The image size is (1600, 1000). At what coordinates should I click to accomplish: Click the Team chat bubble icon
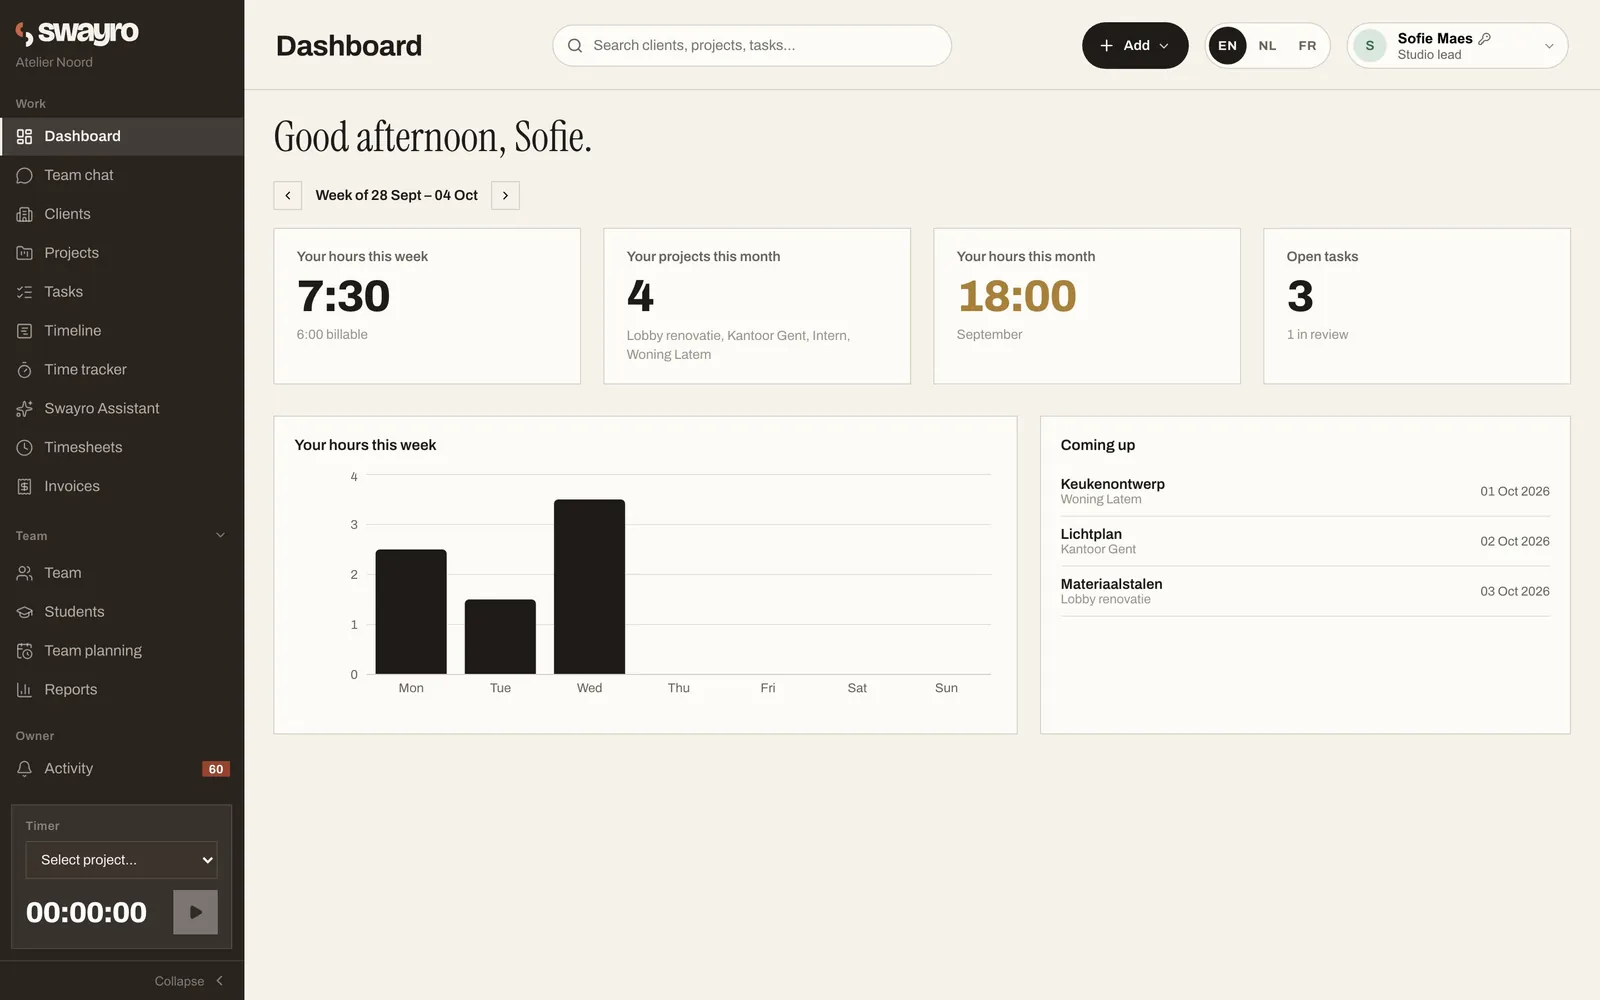[x=24, y=175]
